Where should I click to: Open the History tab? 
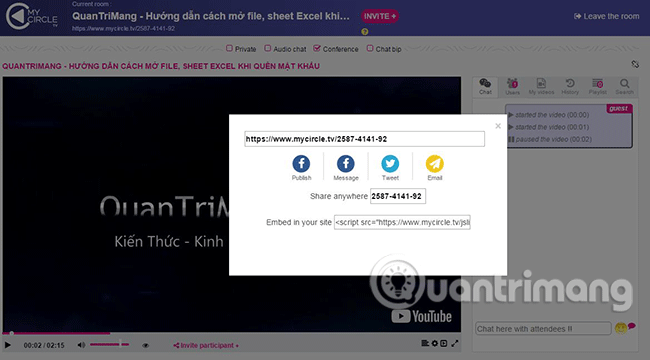click(x=570, y=86)
